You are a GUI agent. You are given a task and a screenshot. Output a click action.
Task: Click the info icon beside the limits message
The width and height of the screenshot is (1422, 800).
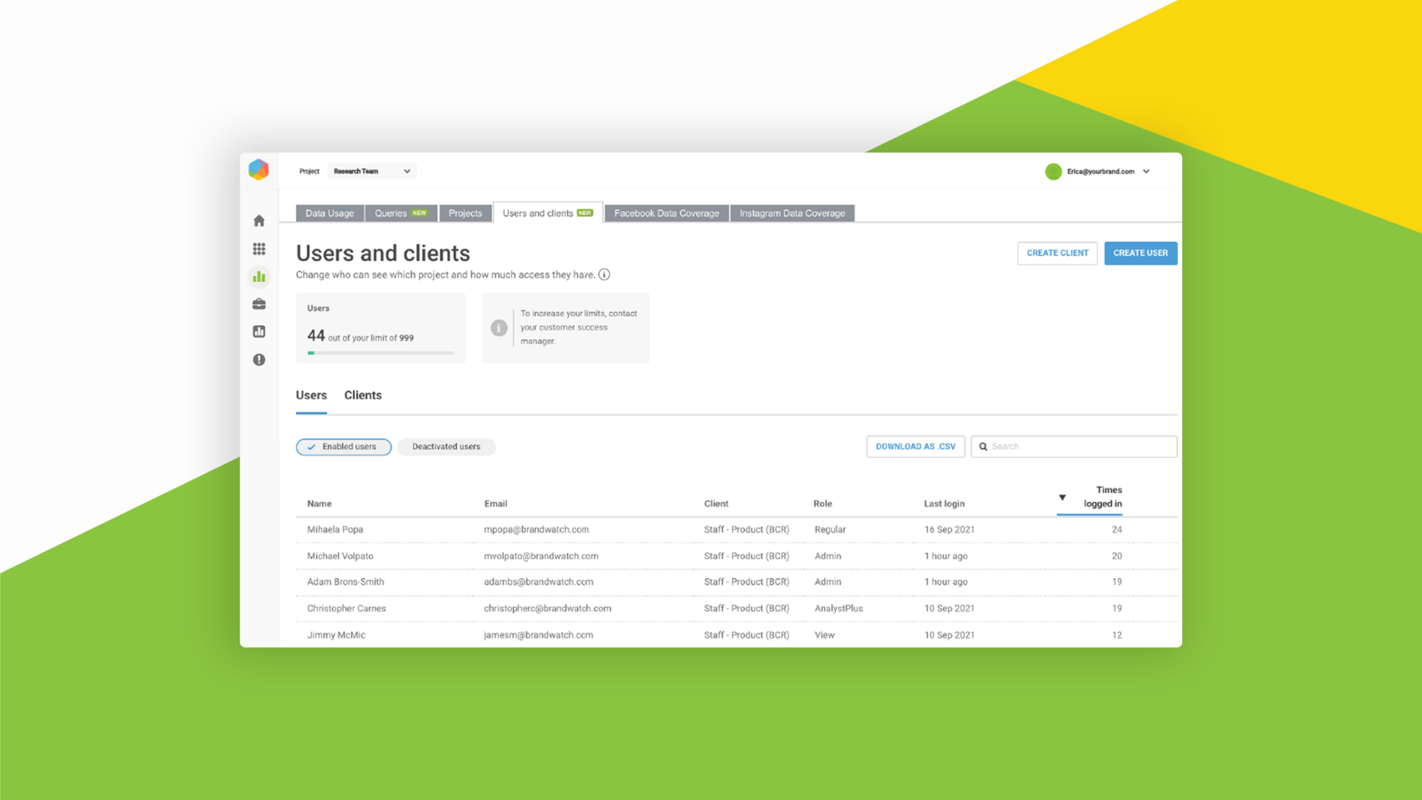click(x=499, y=327)
